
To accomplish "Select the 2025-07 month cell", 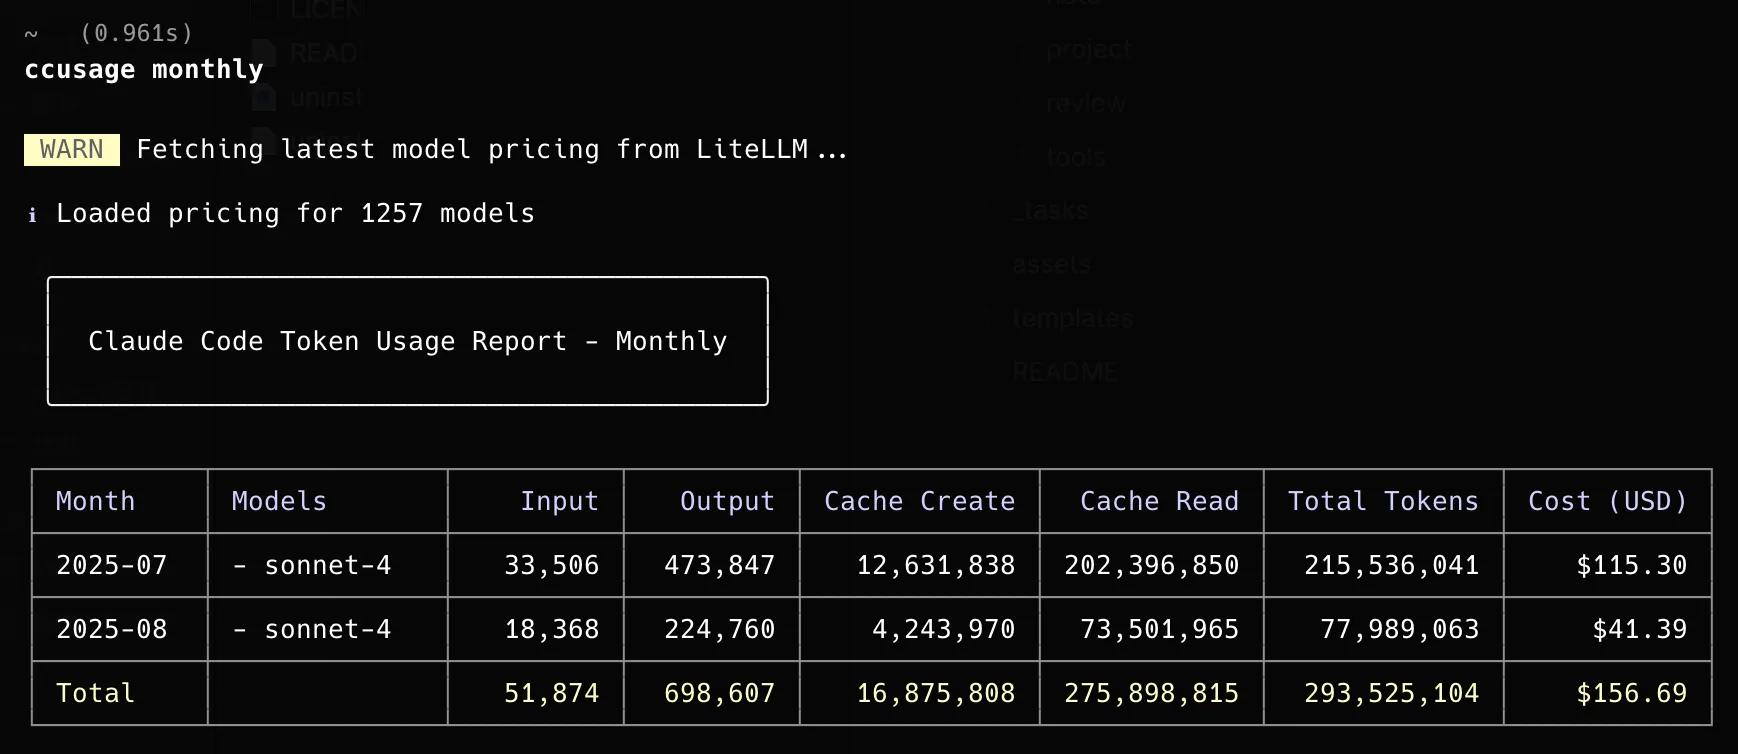I will coord(111,565).
